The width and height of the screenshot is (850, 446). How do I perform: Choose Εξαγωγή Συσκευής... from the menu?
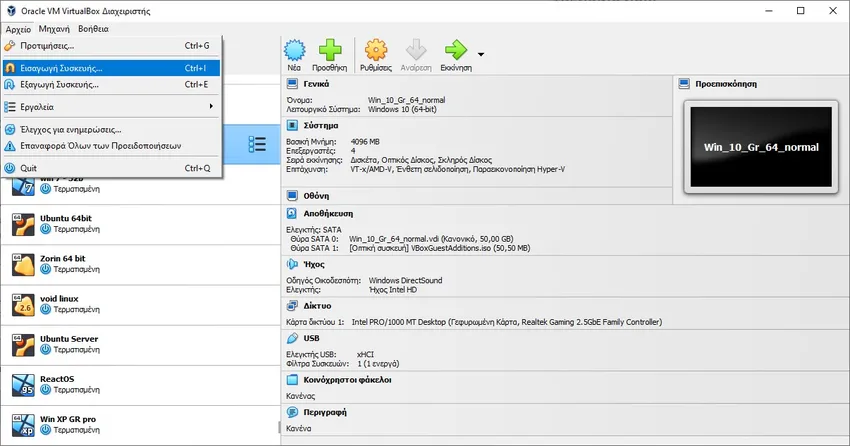point(111,85)
